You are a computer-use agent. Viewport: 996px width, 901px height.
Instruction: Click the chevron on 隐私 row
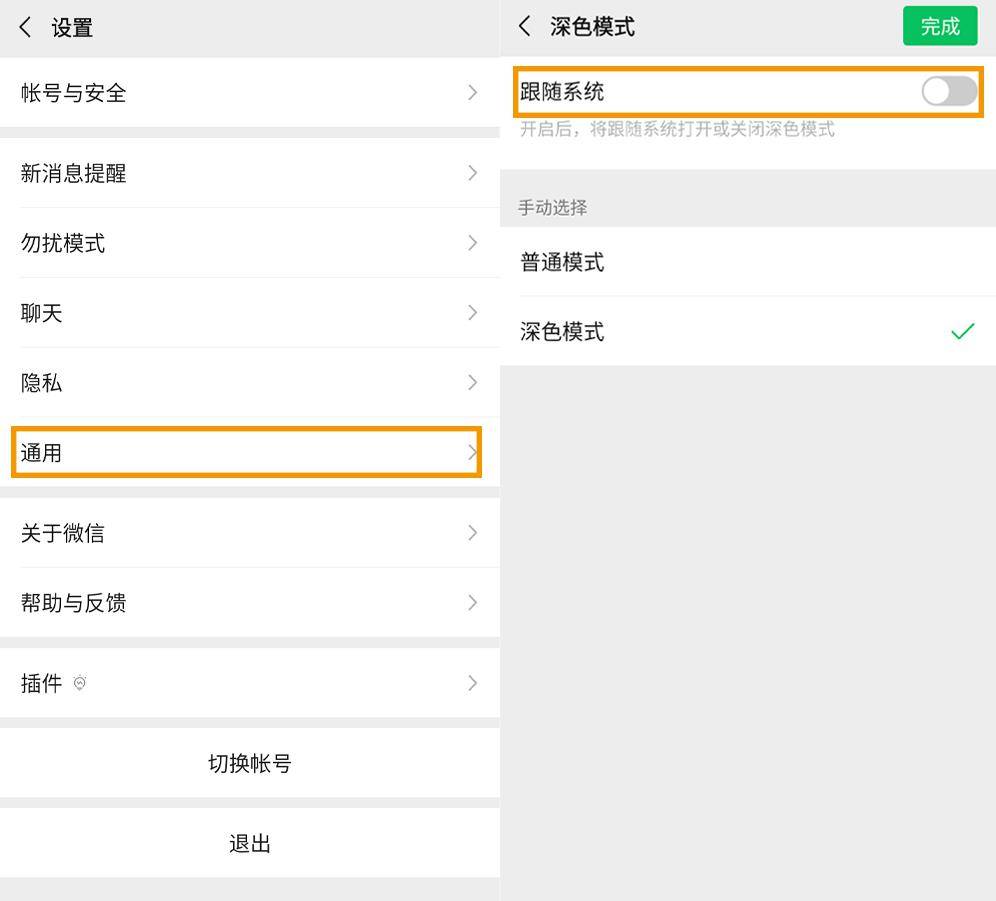click(x=473, y=383)
